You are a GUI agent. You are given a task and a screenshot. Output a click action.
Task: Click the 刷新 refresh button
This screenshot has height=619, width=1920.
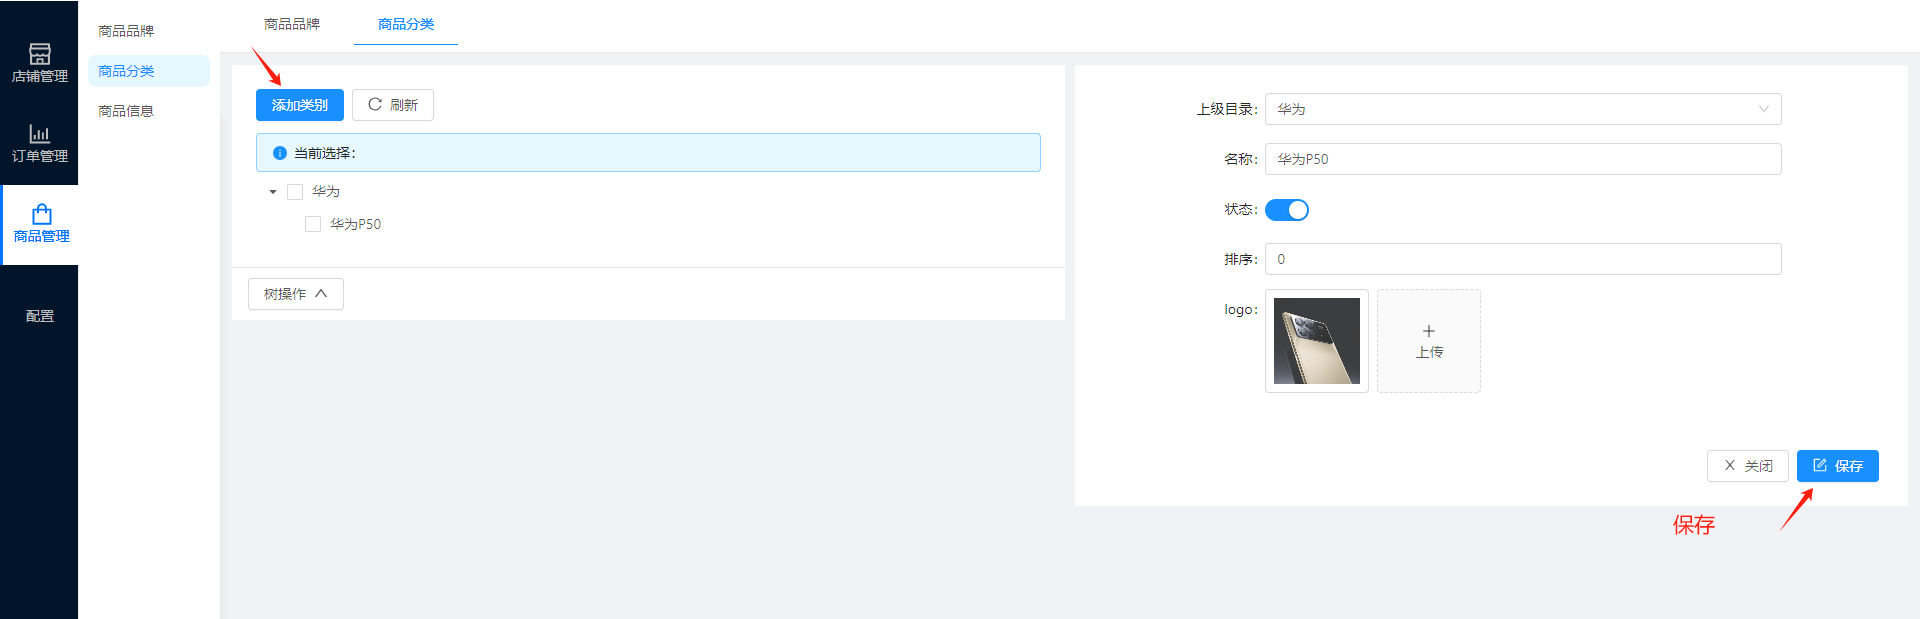click(x=393, y=105)
